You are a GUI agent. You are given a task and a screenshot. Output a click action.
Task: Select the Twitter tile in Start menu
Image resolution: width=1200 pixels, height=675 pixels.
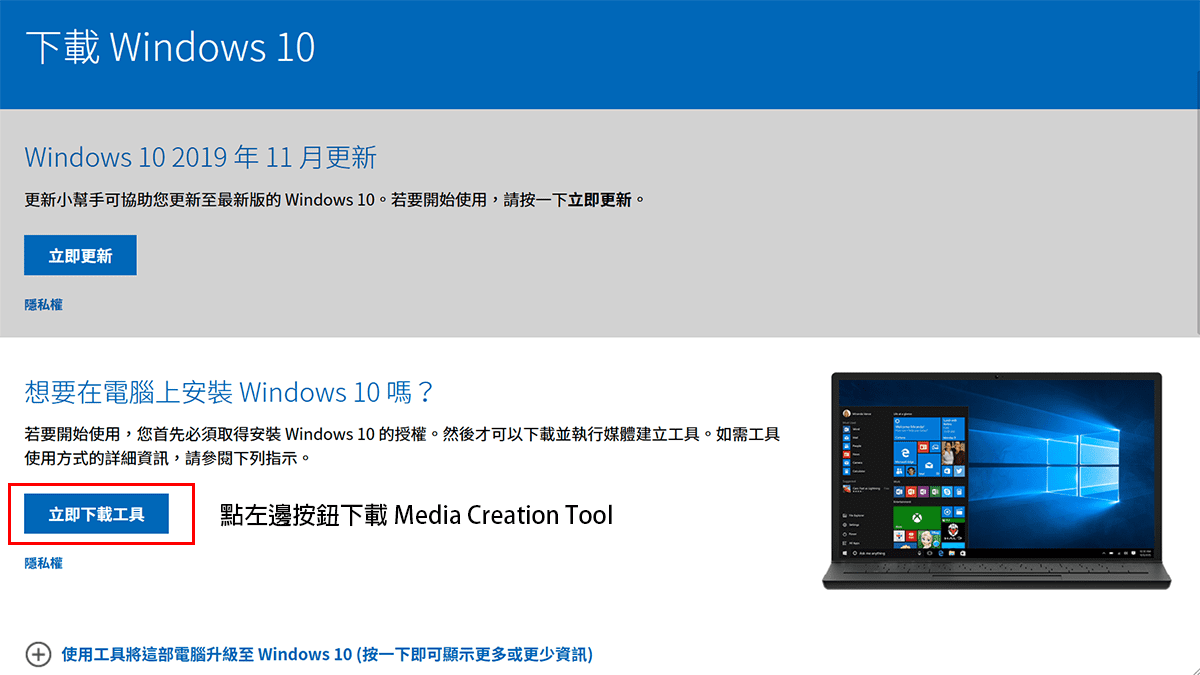(x=958, y=471)
